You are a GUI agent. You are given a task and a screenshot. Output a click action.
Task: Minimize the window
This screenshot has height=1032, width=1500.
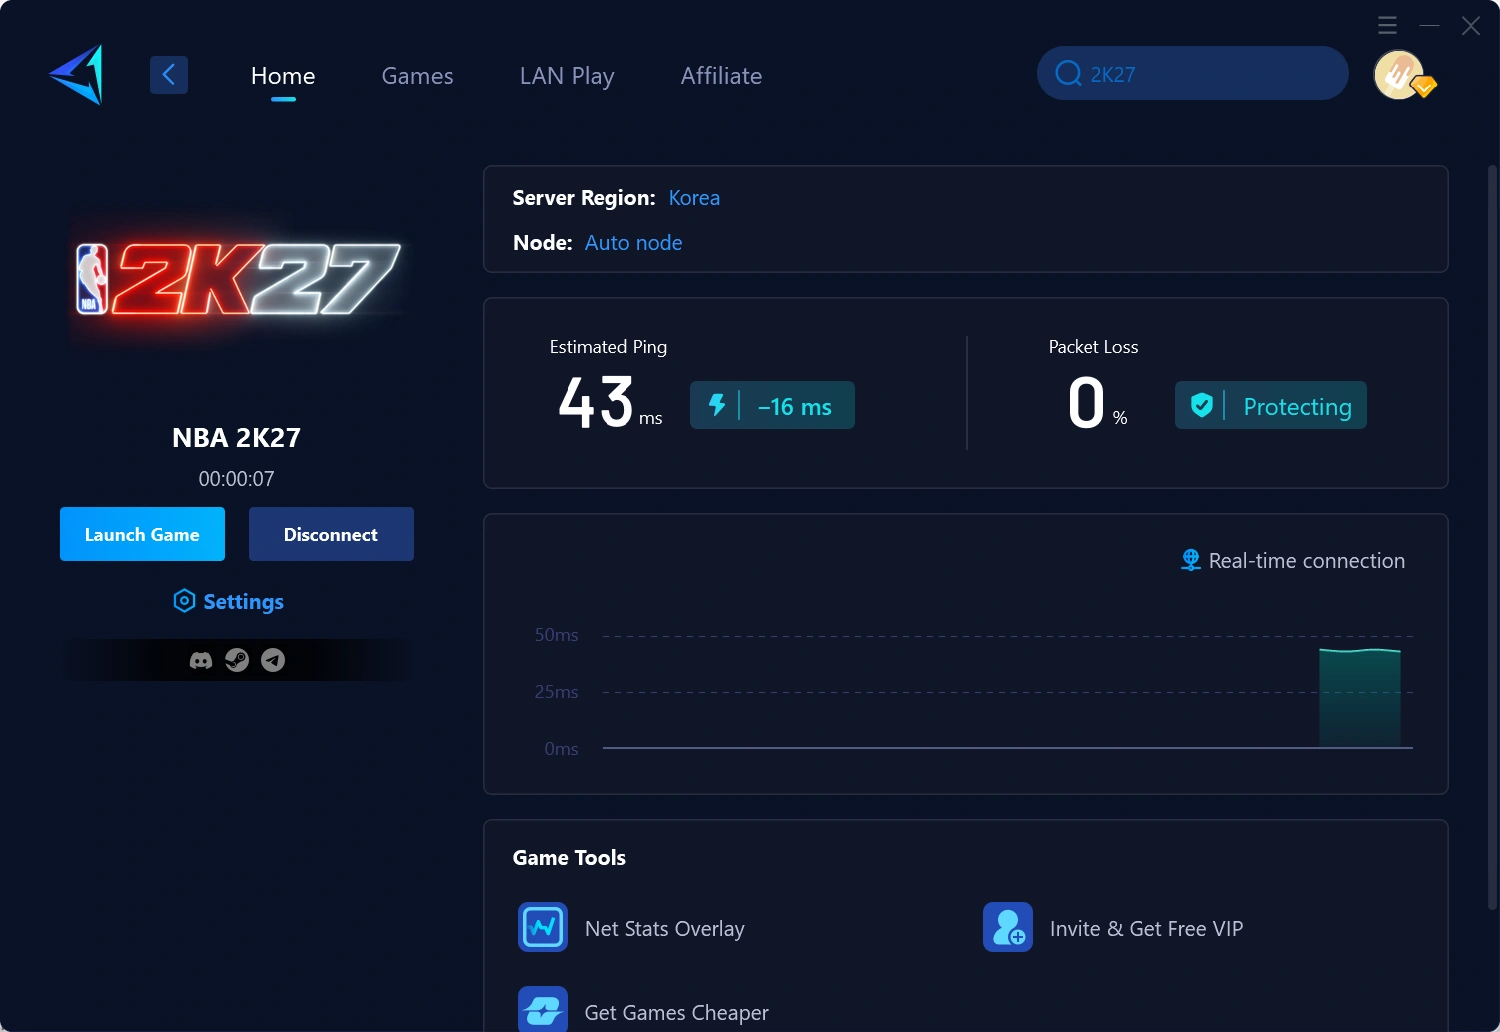click(x=1429, y=25)
